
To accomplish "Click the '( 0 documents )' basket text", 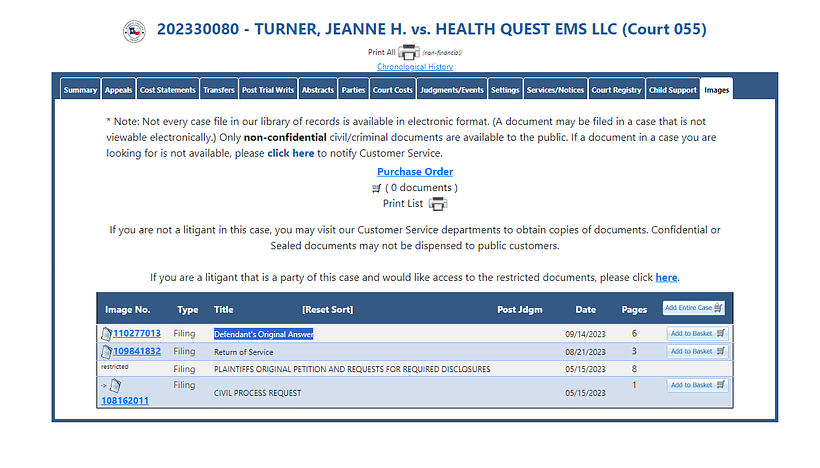I will (422, 188).
